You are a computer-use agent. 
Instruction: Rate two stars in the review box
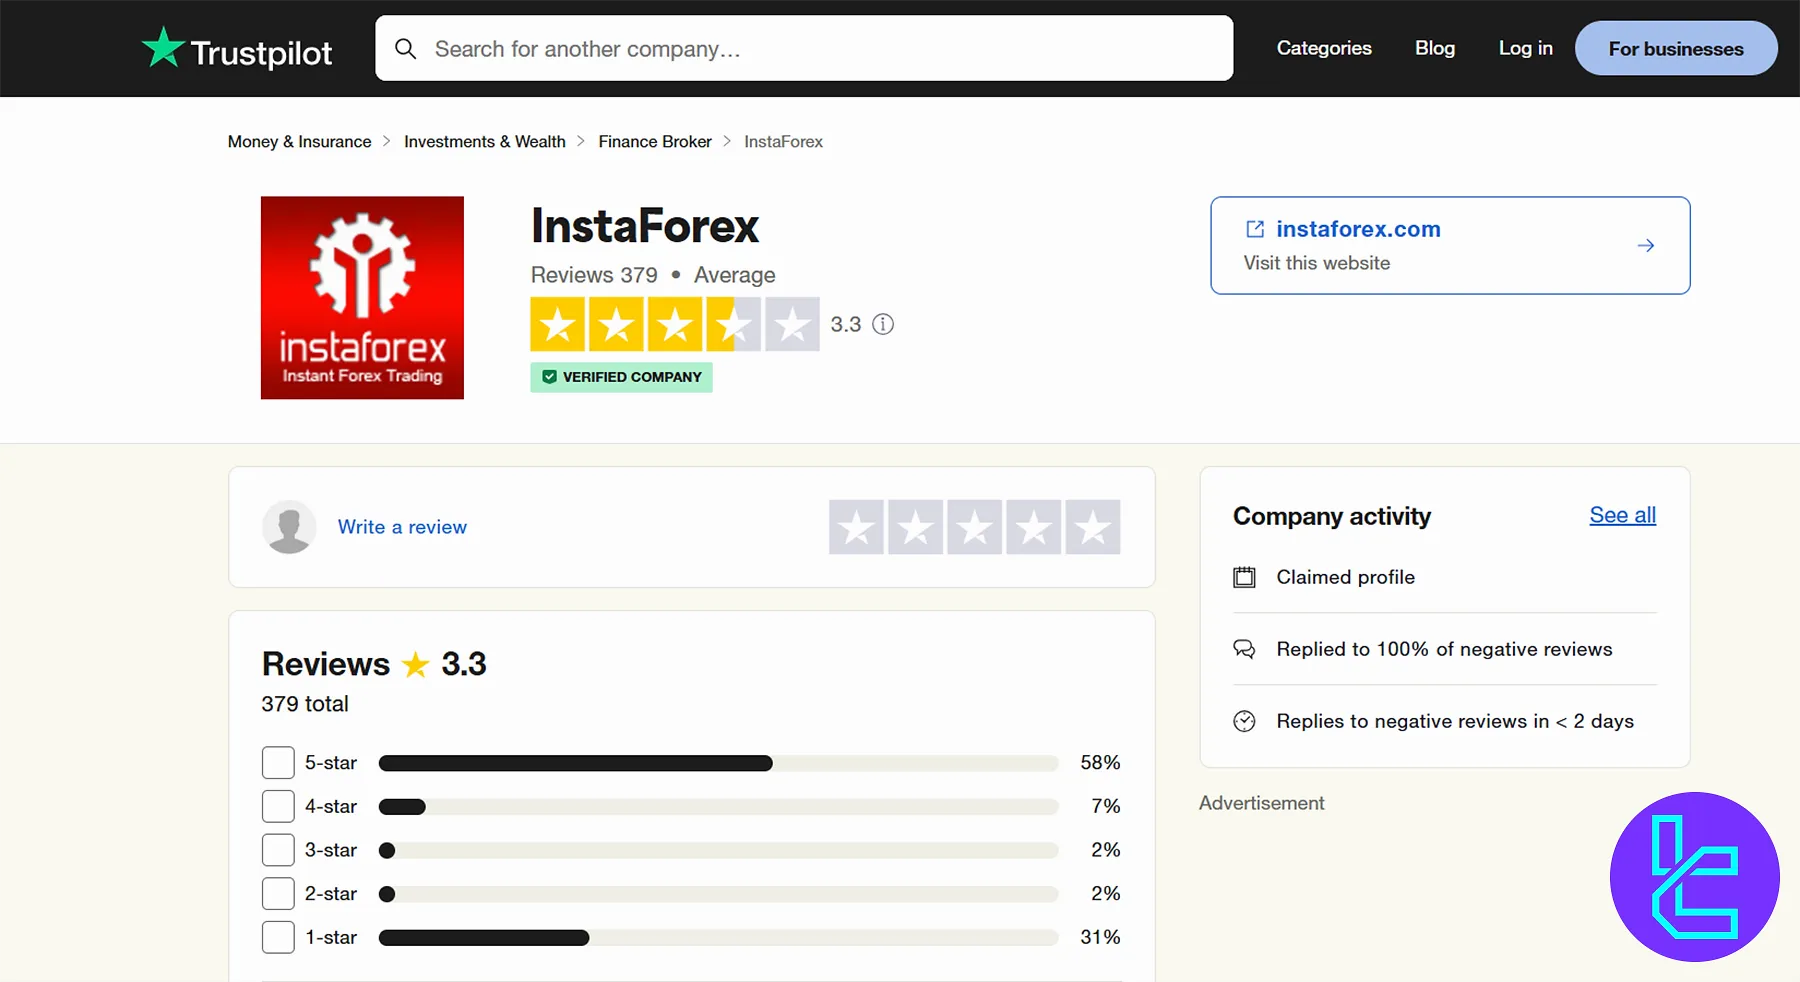coord(916,527)
